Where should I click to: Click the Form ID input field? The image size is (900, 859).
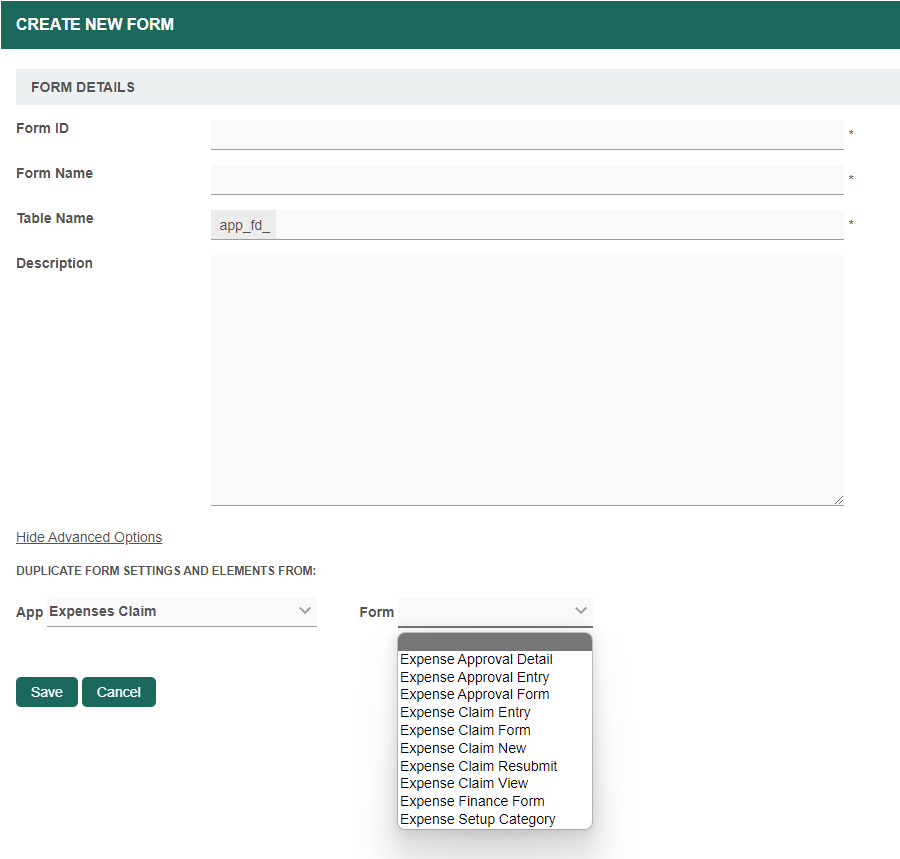(x=527, y=134)
